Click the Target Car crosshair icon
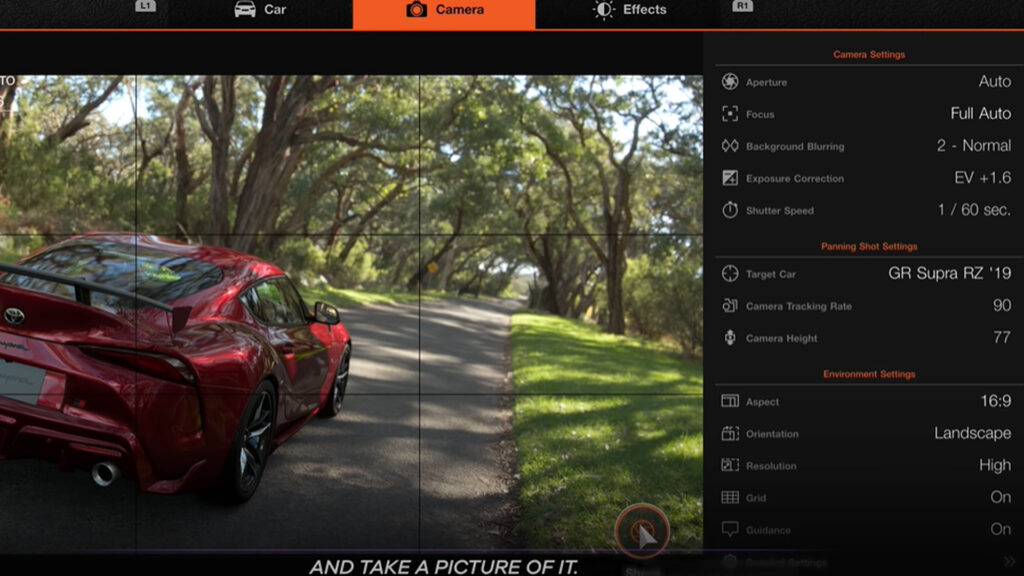Viewport: 1024px width, 576px height. 729,274
